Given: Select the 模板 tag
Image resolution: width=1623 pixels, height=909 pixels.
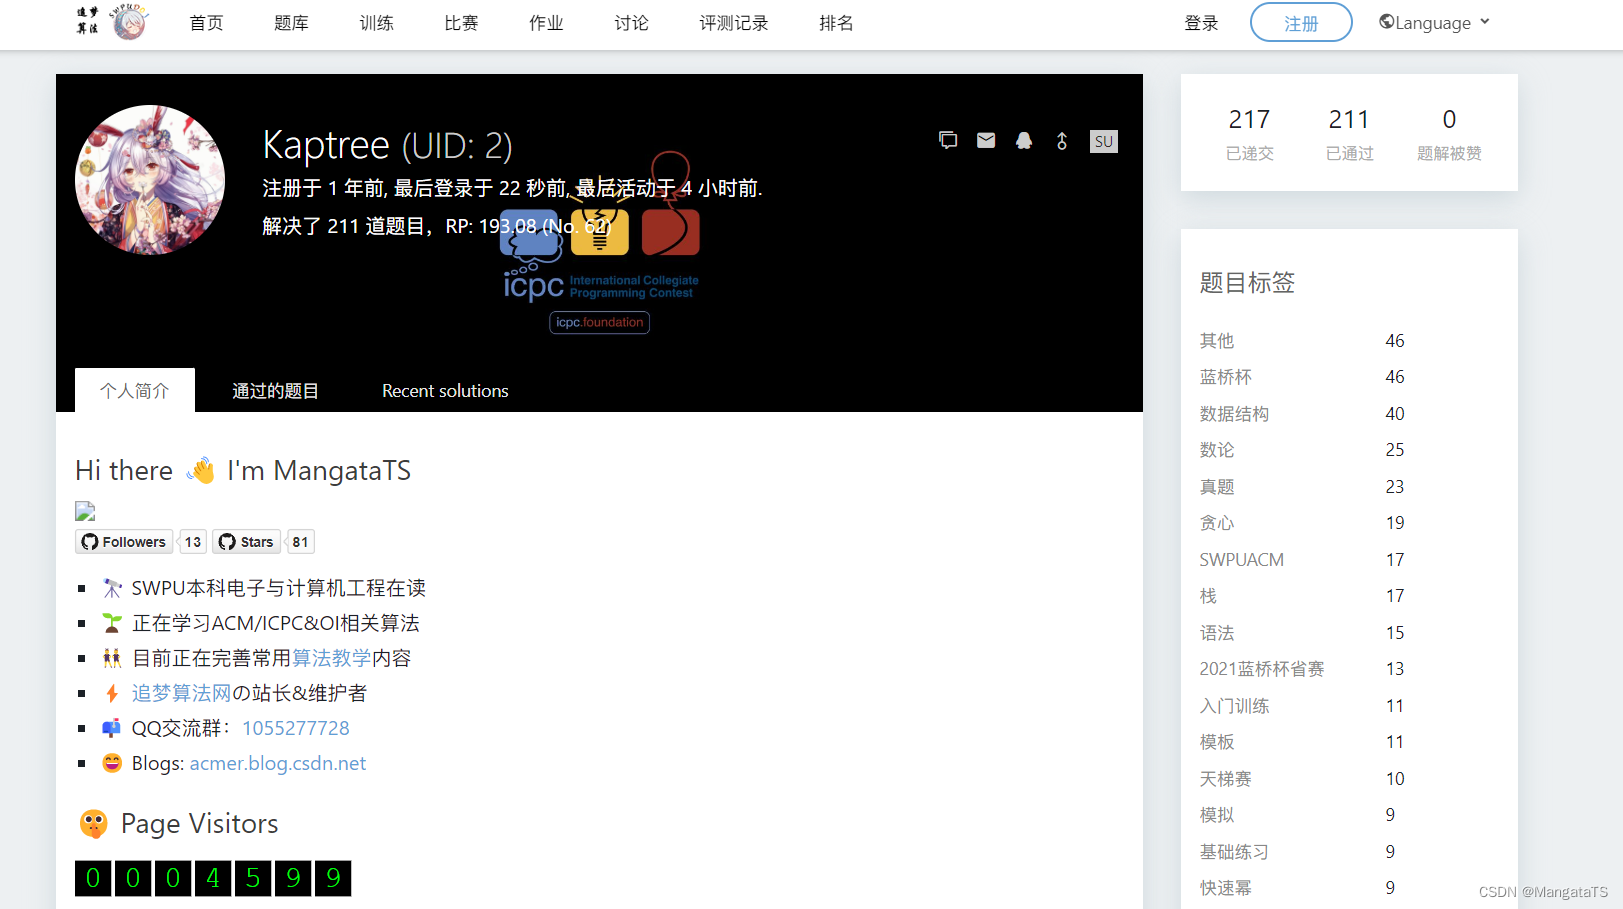Looking at the screenshot, I should tap(1217, 742).
